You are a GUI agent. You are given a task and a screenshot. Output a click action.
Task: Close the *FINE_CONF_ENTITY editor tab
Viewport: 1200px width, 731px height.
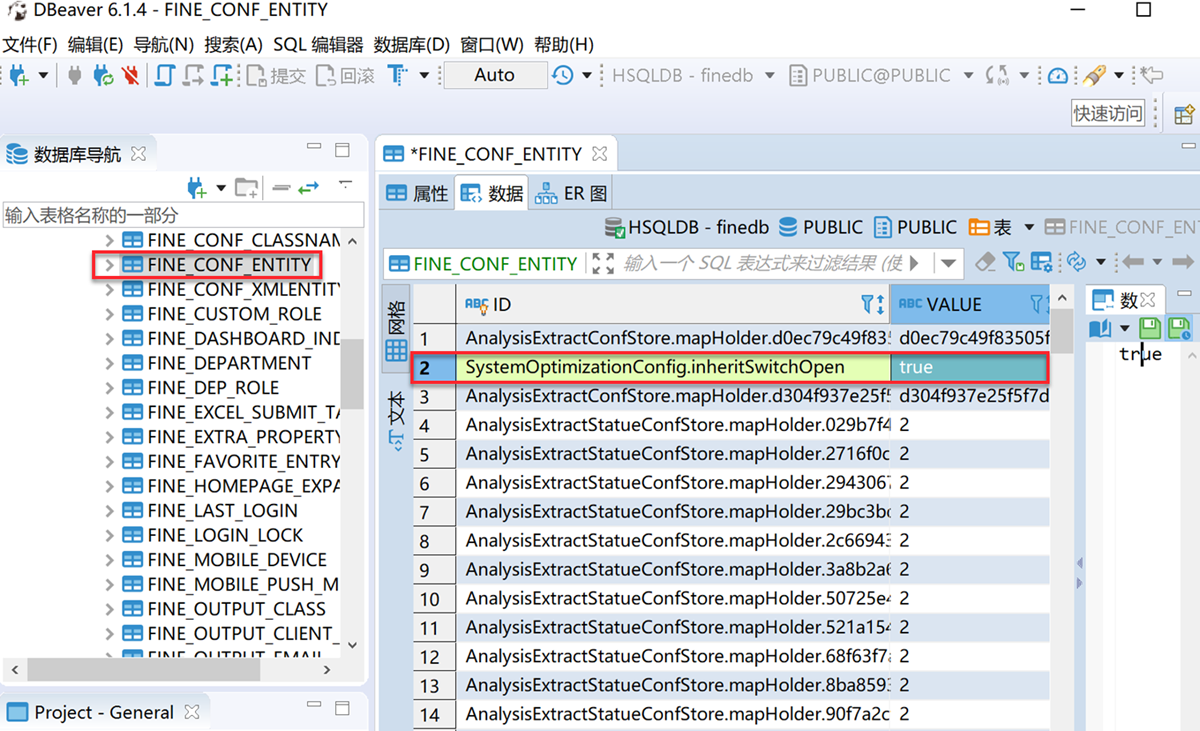point(599,154)
